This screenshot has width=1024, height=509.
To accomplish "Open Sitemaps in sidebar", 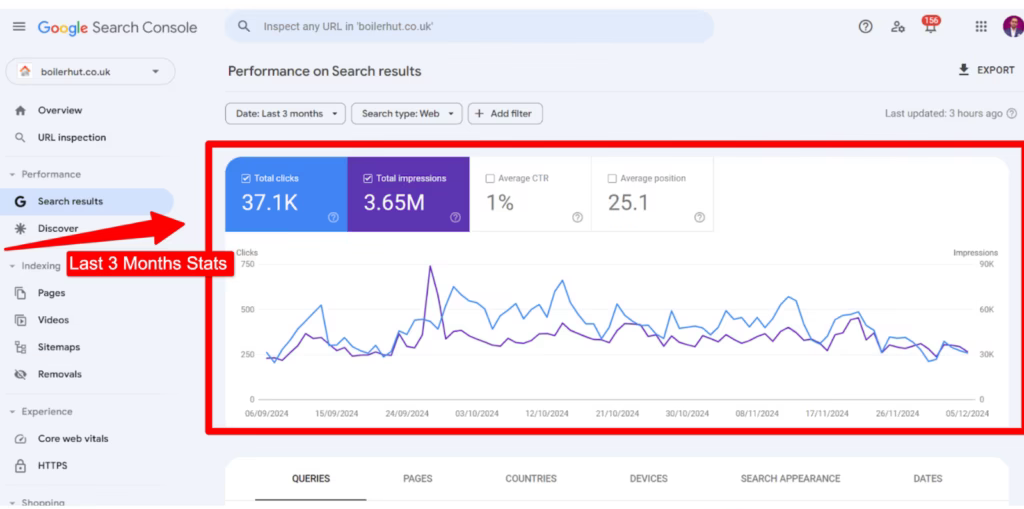I will coord(59,347).
